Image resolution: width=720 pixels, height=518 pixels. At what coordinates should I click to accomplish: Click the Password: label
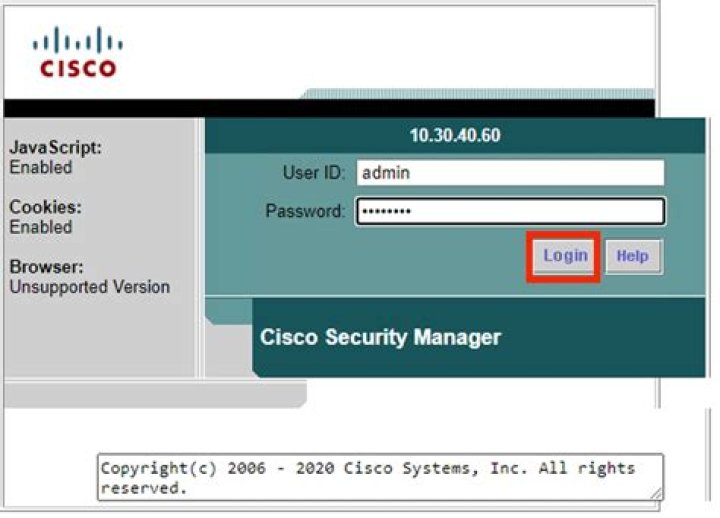pyautogui.click(x=305, y=211)
